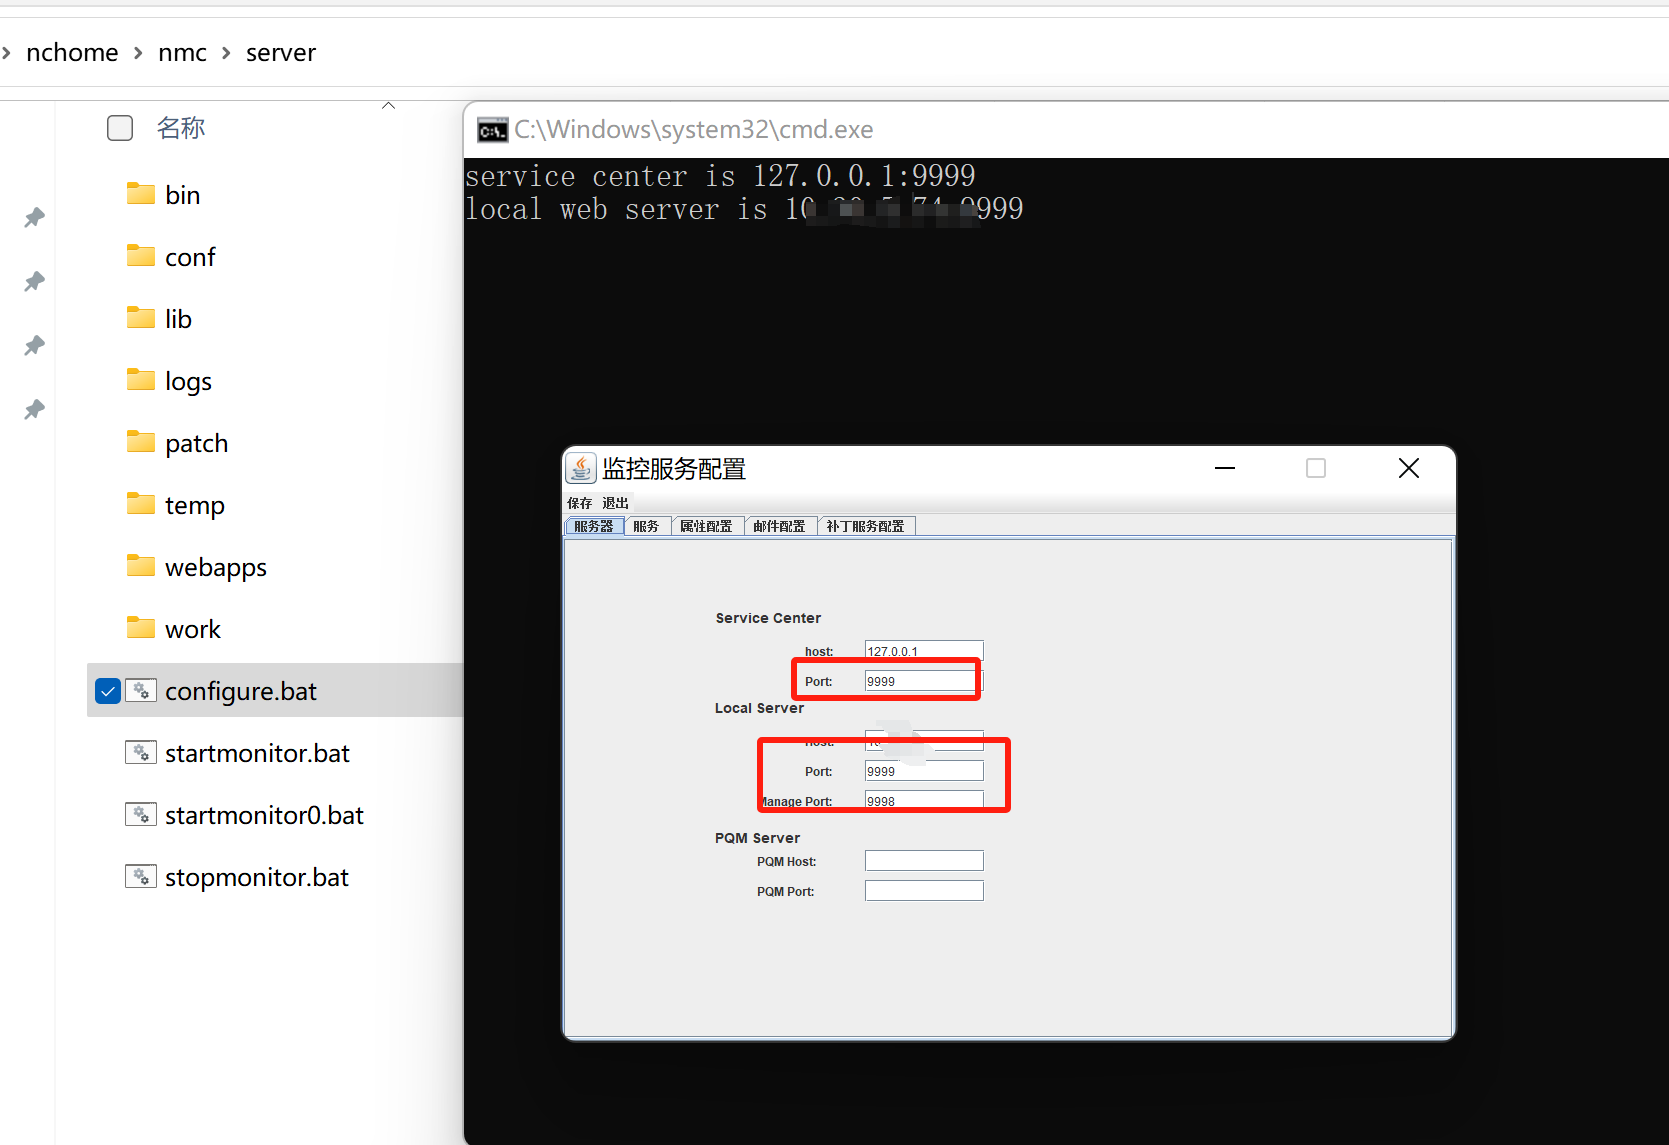The height and width of the screenshot is (1145, 1669).
Task: Click the PQM Host input field
Action: click(924, 861)
